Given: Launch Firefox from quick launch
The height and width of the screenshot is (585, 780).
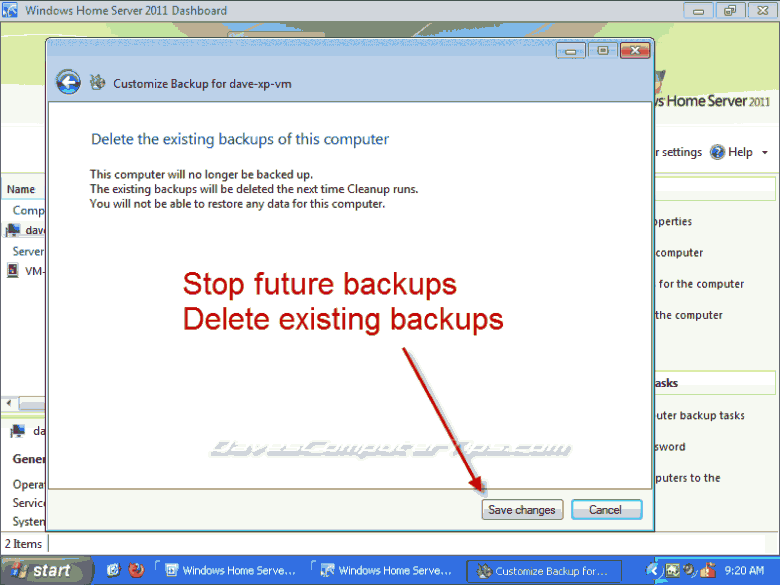Looking at the screenshot, I should click(x=136, y=570).
